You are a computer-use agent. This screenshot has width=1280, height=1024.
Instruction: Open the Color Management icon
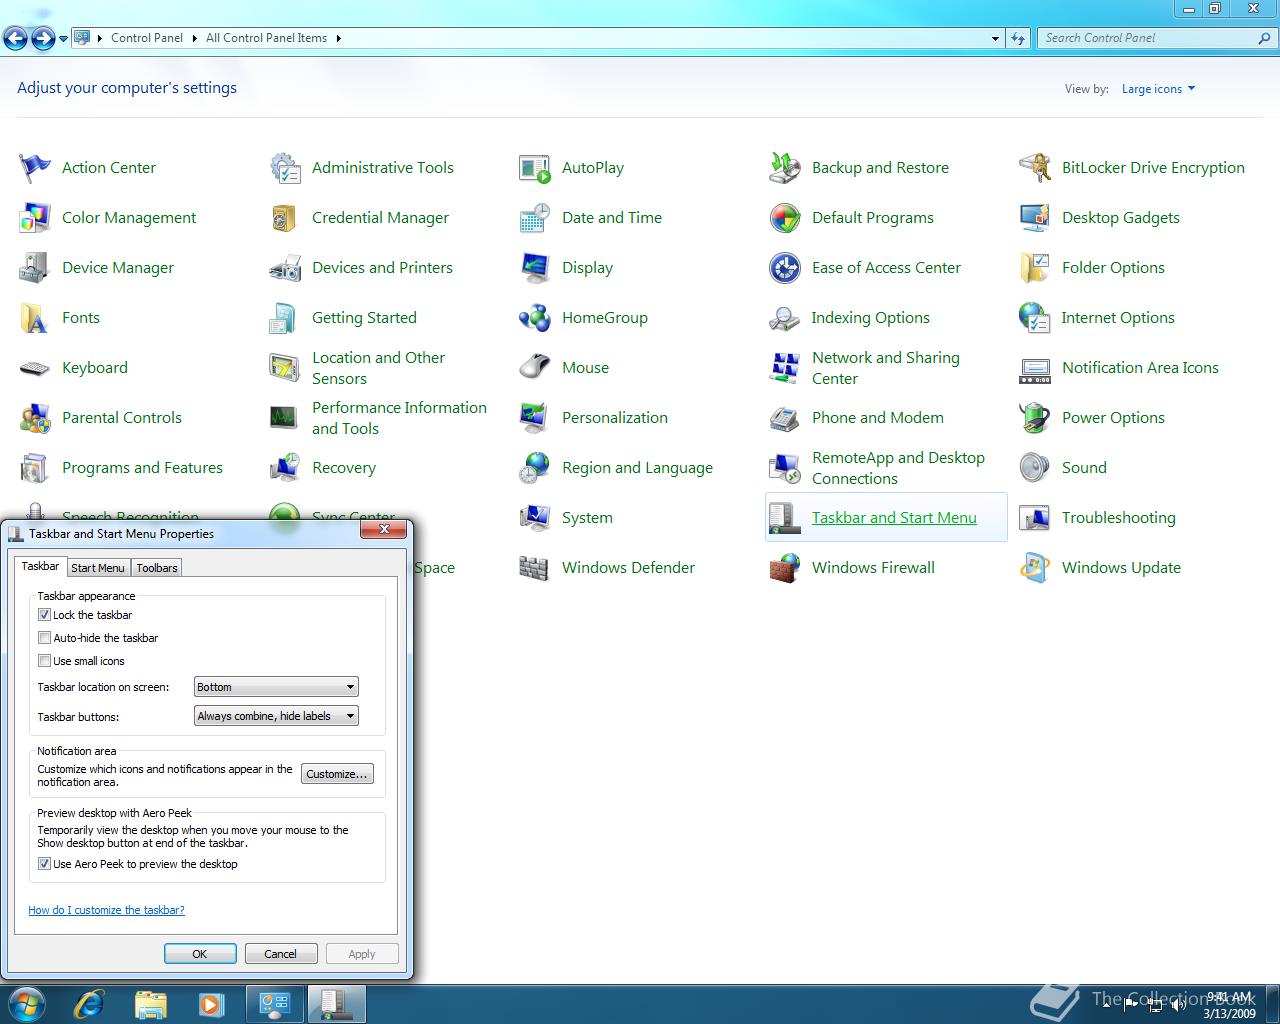(x=35, y=218)
